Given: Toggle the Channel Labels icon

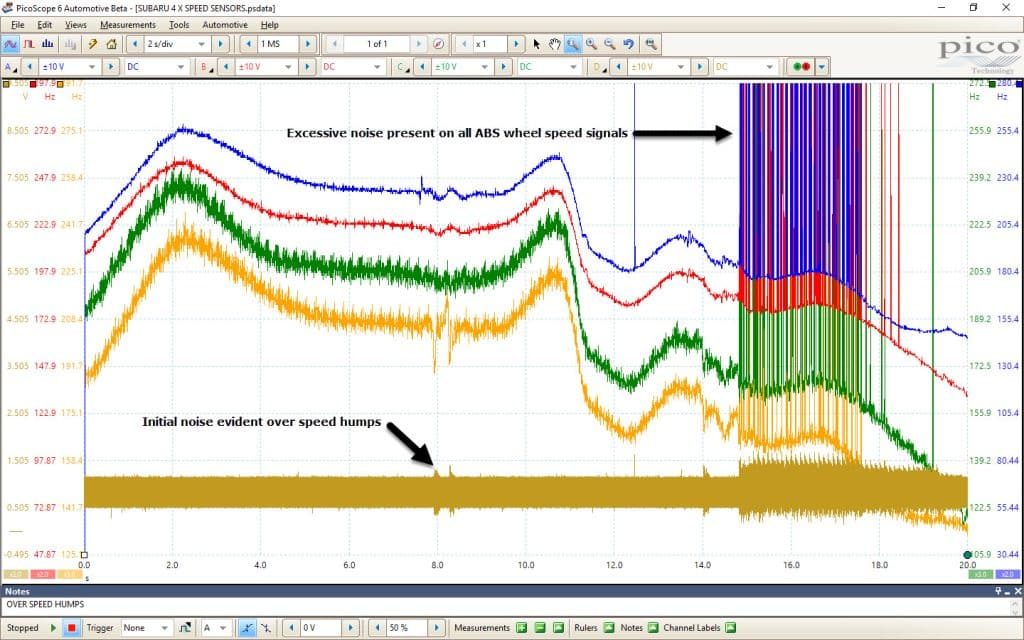Looking at the screenshot, I should click(730, 628).
